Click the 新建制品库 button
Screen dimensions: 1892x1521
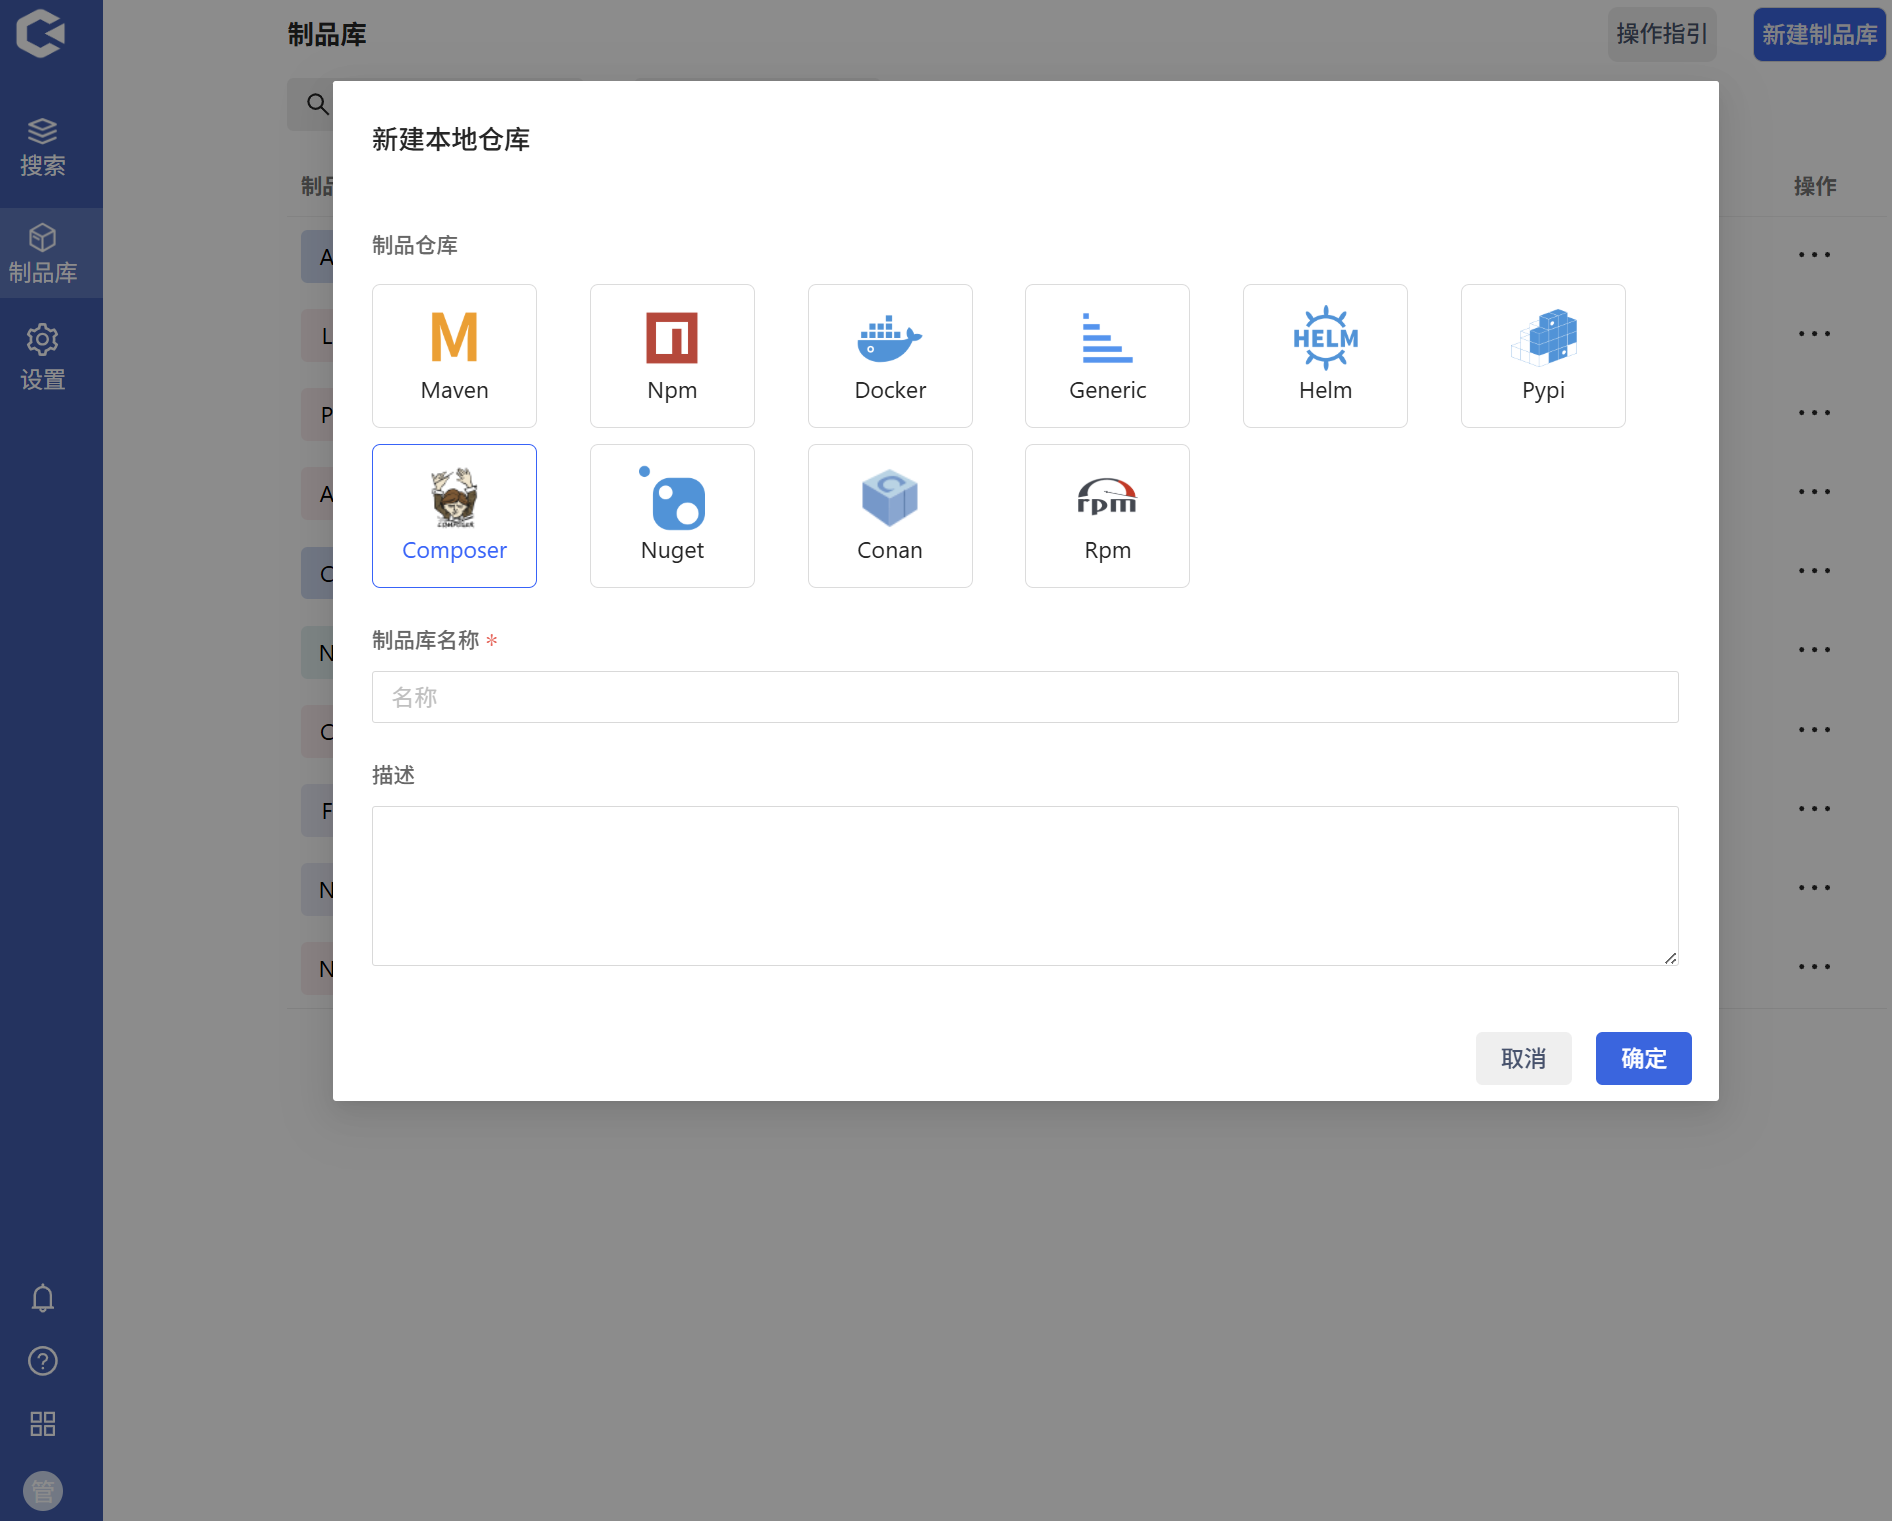[x=1819, y=34]
